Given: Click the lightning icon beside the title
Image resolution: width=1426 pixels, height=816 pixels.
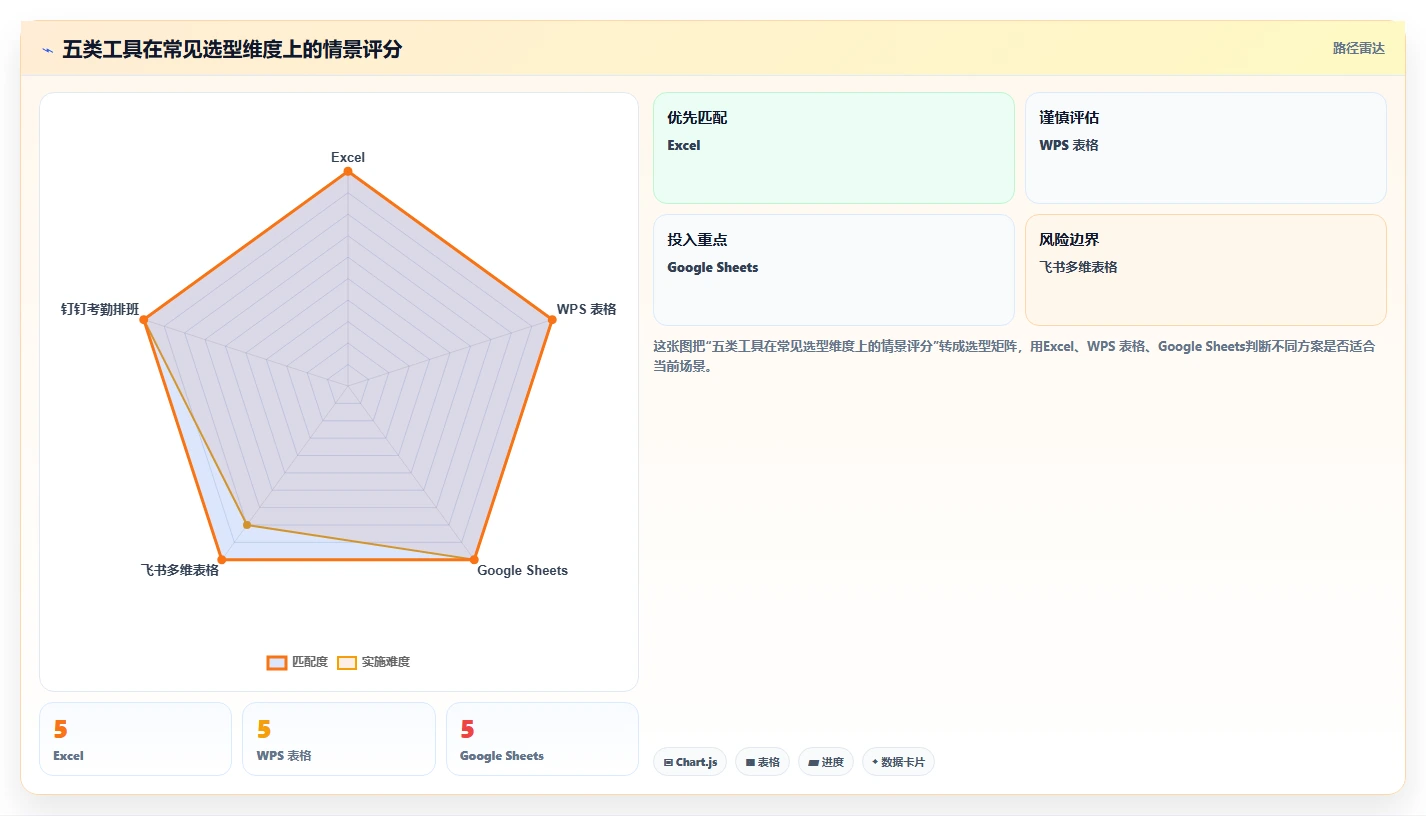Looking at the screenshot, I should [47, 50].
